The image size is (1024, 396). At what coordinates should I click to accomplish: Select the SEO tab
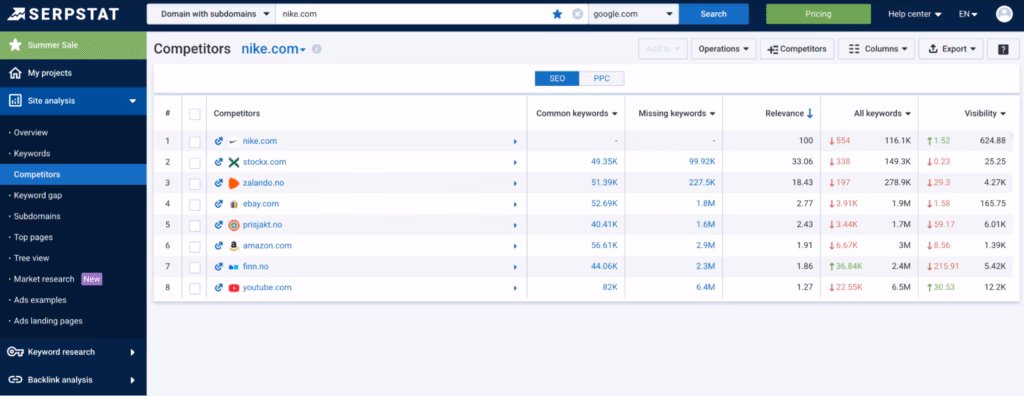point(557,78)
